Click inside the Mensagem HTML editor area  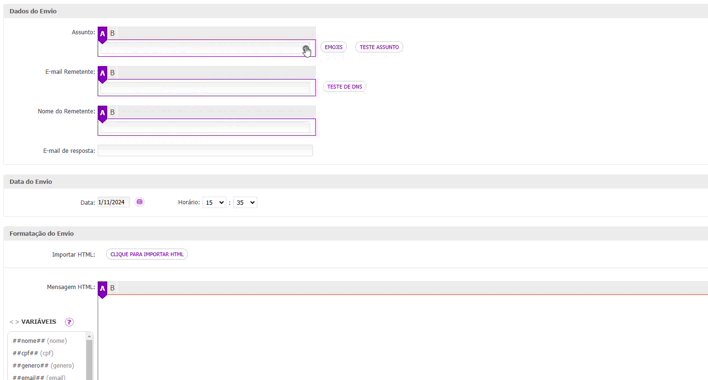[403, 338]
